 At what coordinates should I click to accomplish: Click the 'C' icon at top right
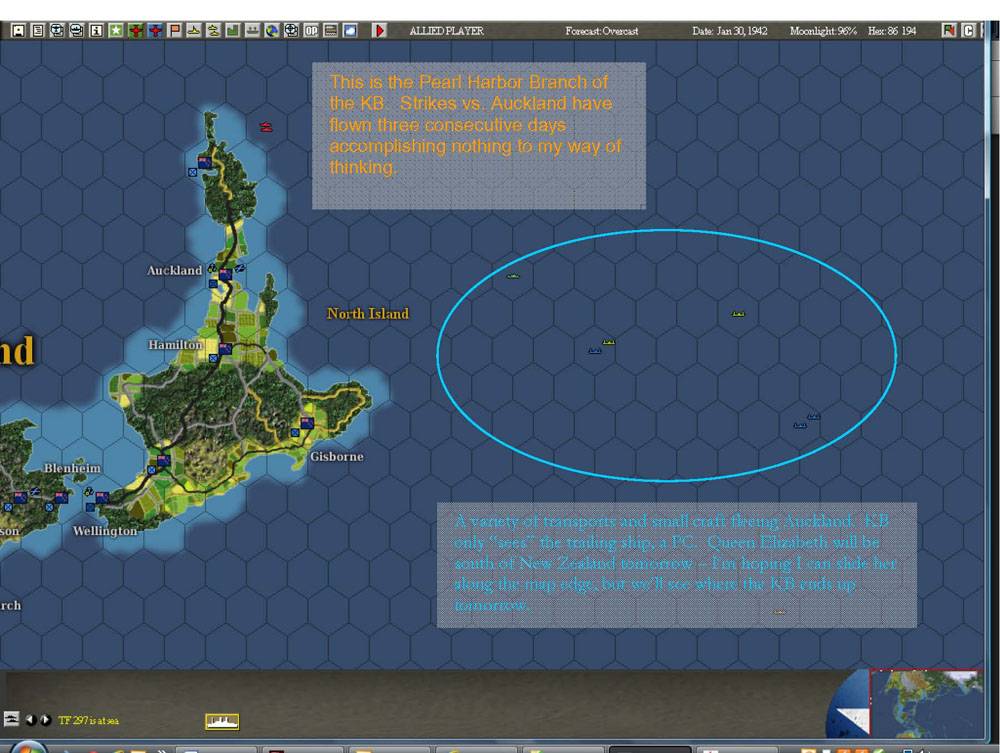pyautogui.click(x=968, y=31)
